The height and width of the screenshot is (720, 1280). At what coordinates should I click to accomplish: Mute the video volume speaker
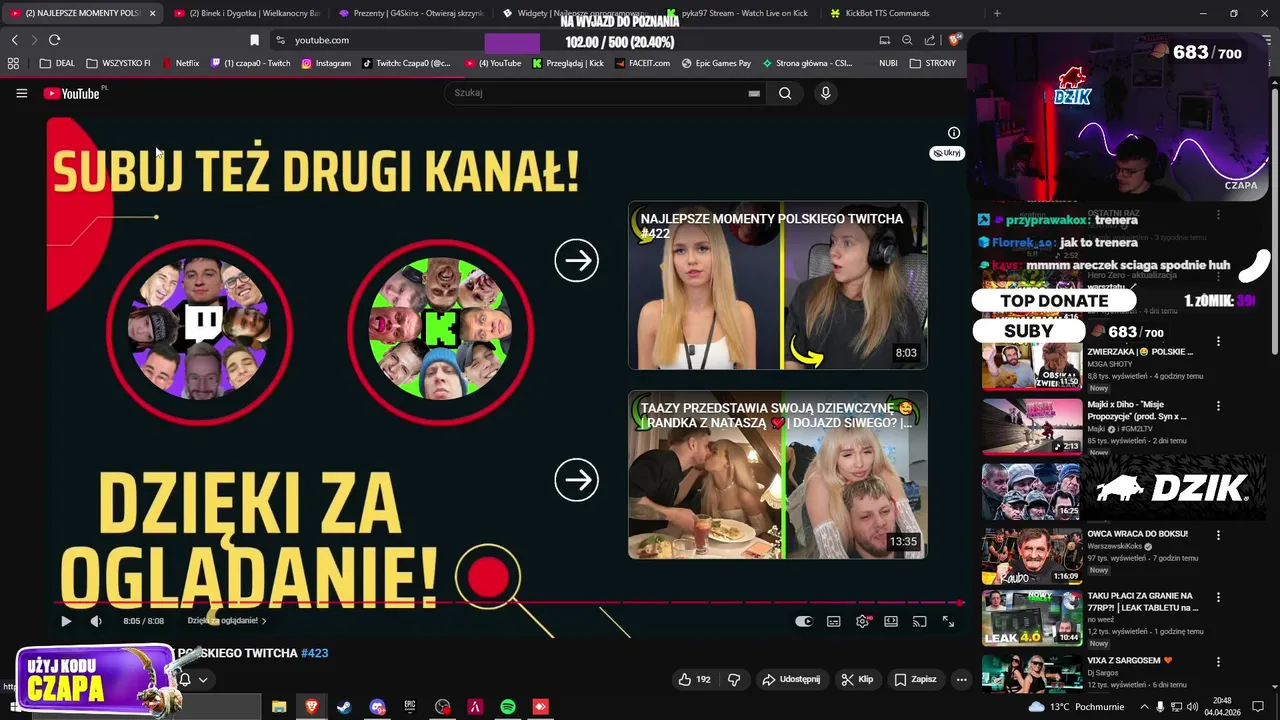[x=96, y=621]
